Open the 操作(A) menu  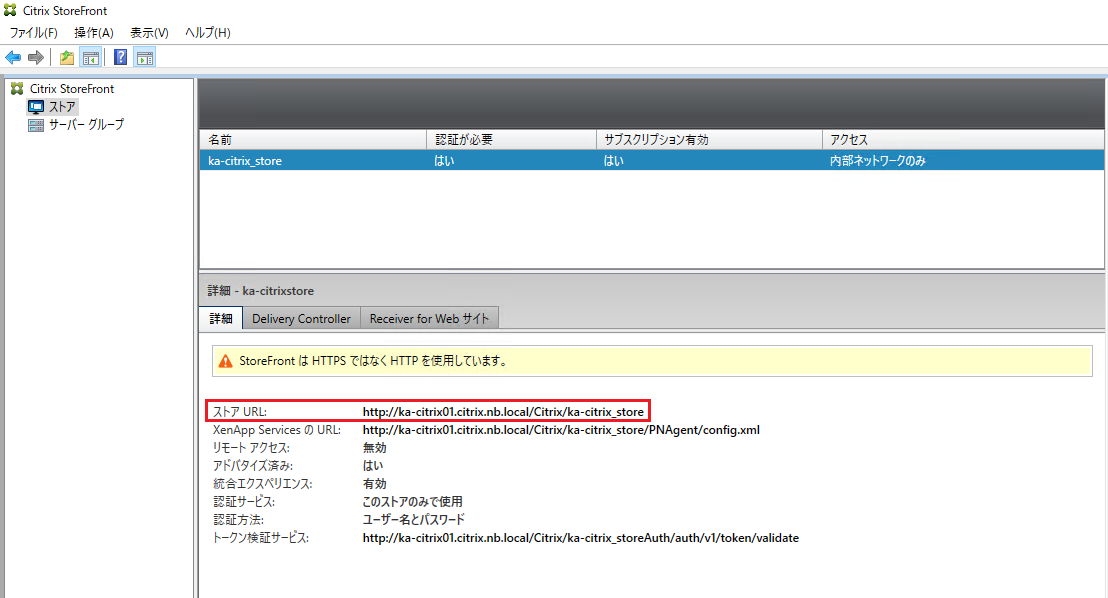click(94, 33)
